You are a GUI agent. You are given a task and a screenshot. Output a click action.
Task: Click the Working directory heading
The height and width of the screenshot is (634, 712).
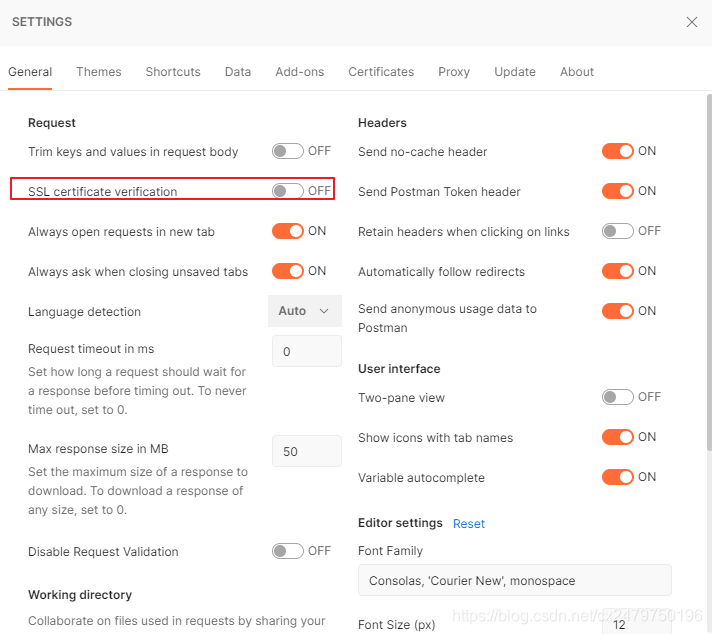80,595
